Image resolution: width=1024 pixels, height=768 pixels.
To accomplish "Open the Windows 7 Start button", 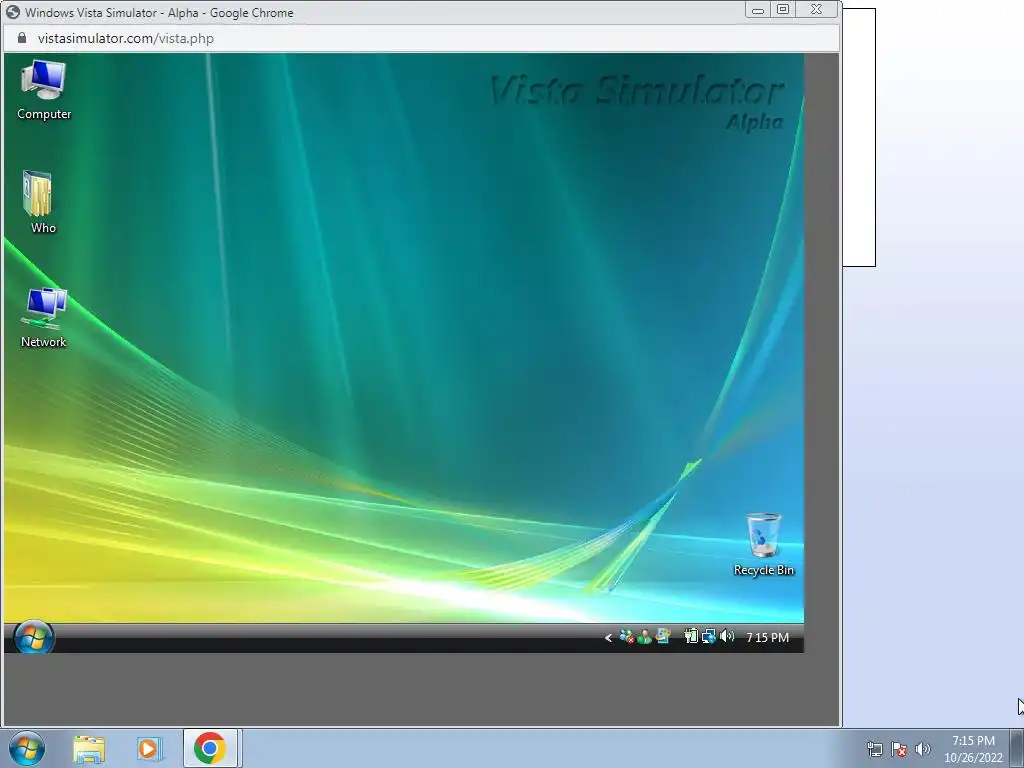I will point(27,748).
